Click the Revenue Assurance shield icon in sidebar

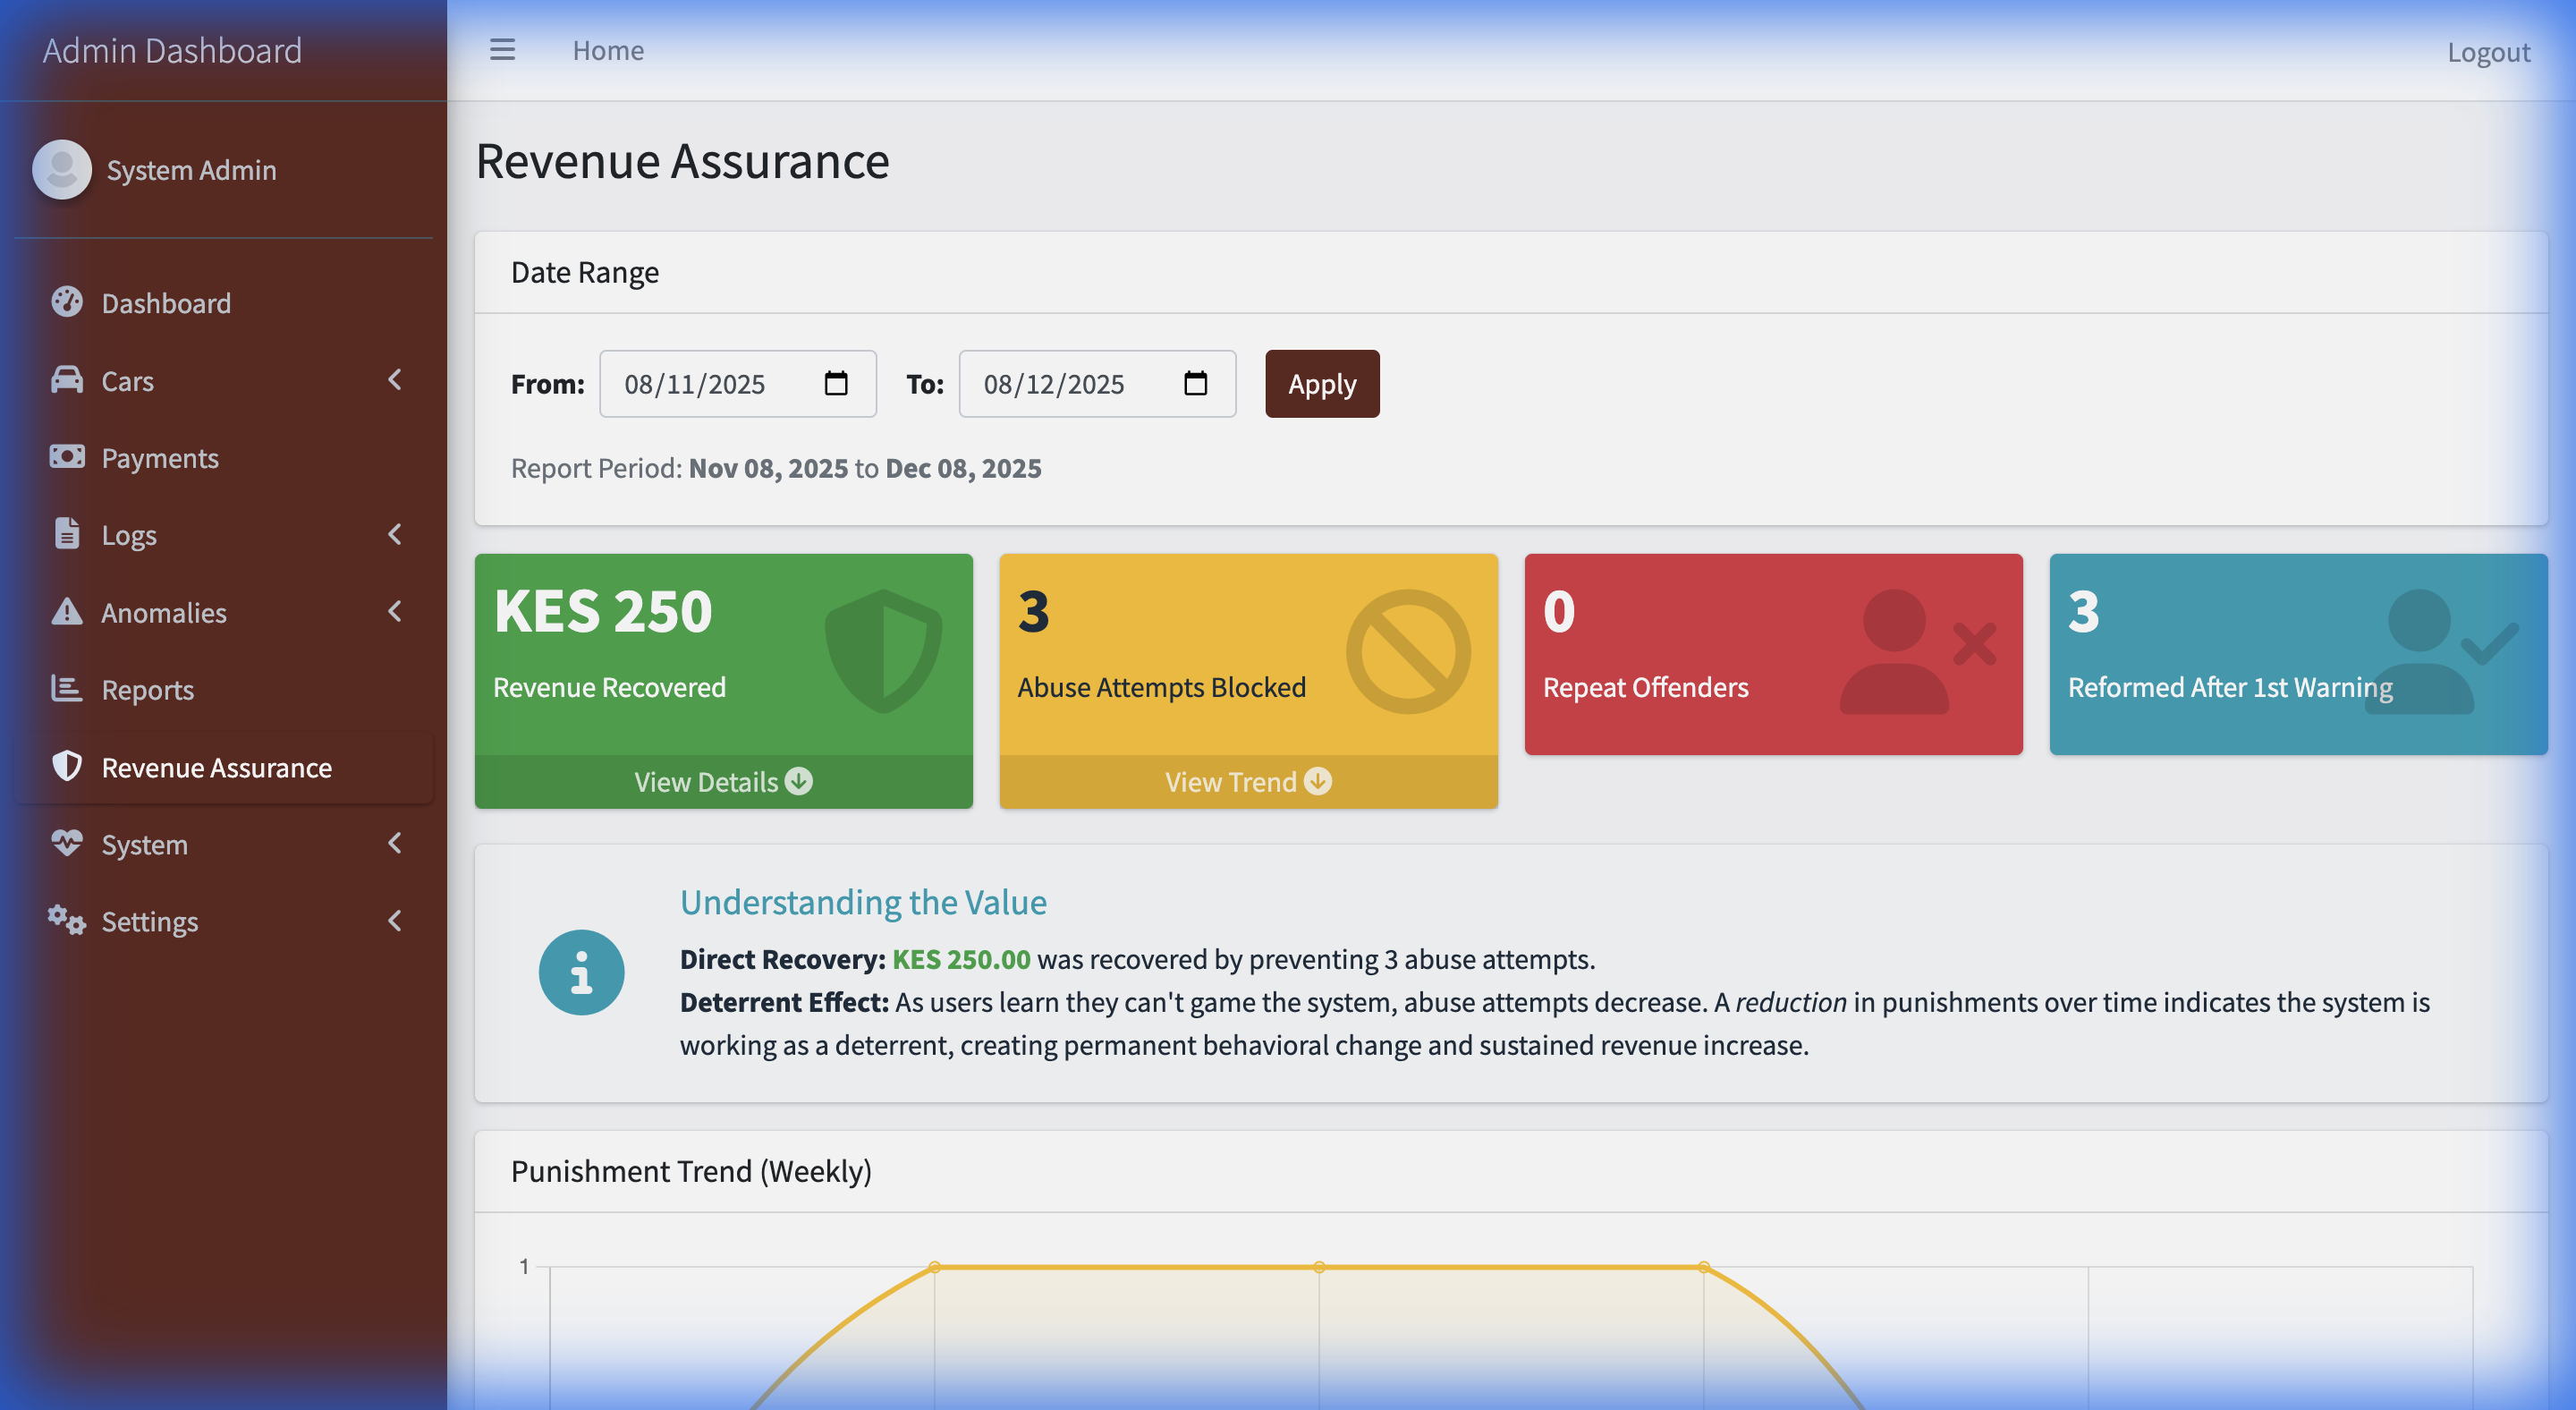(67, 766)
